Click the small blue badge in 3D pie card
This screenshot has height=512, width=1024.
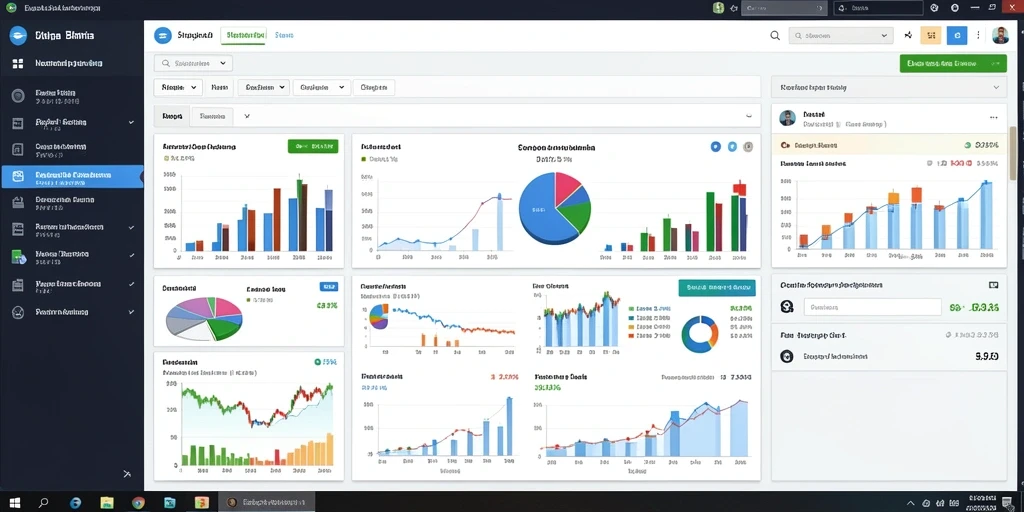(x=328, y=287)
